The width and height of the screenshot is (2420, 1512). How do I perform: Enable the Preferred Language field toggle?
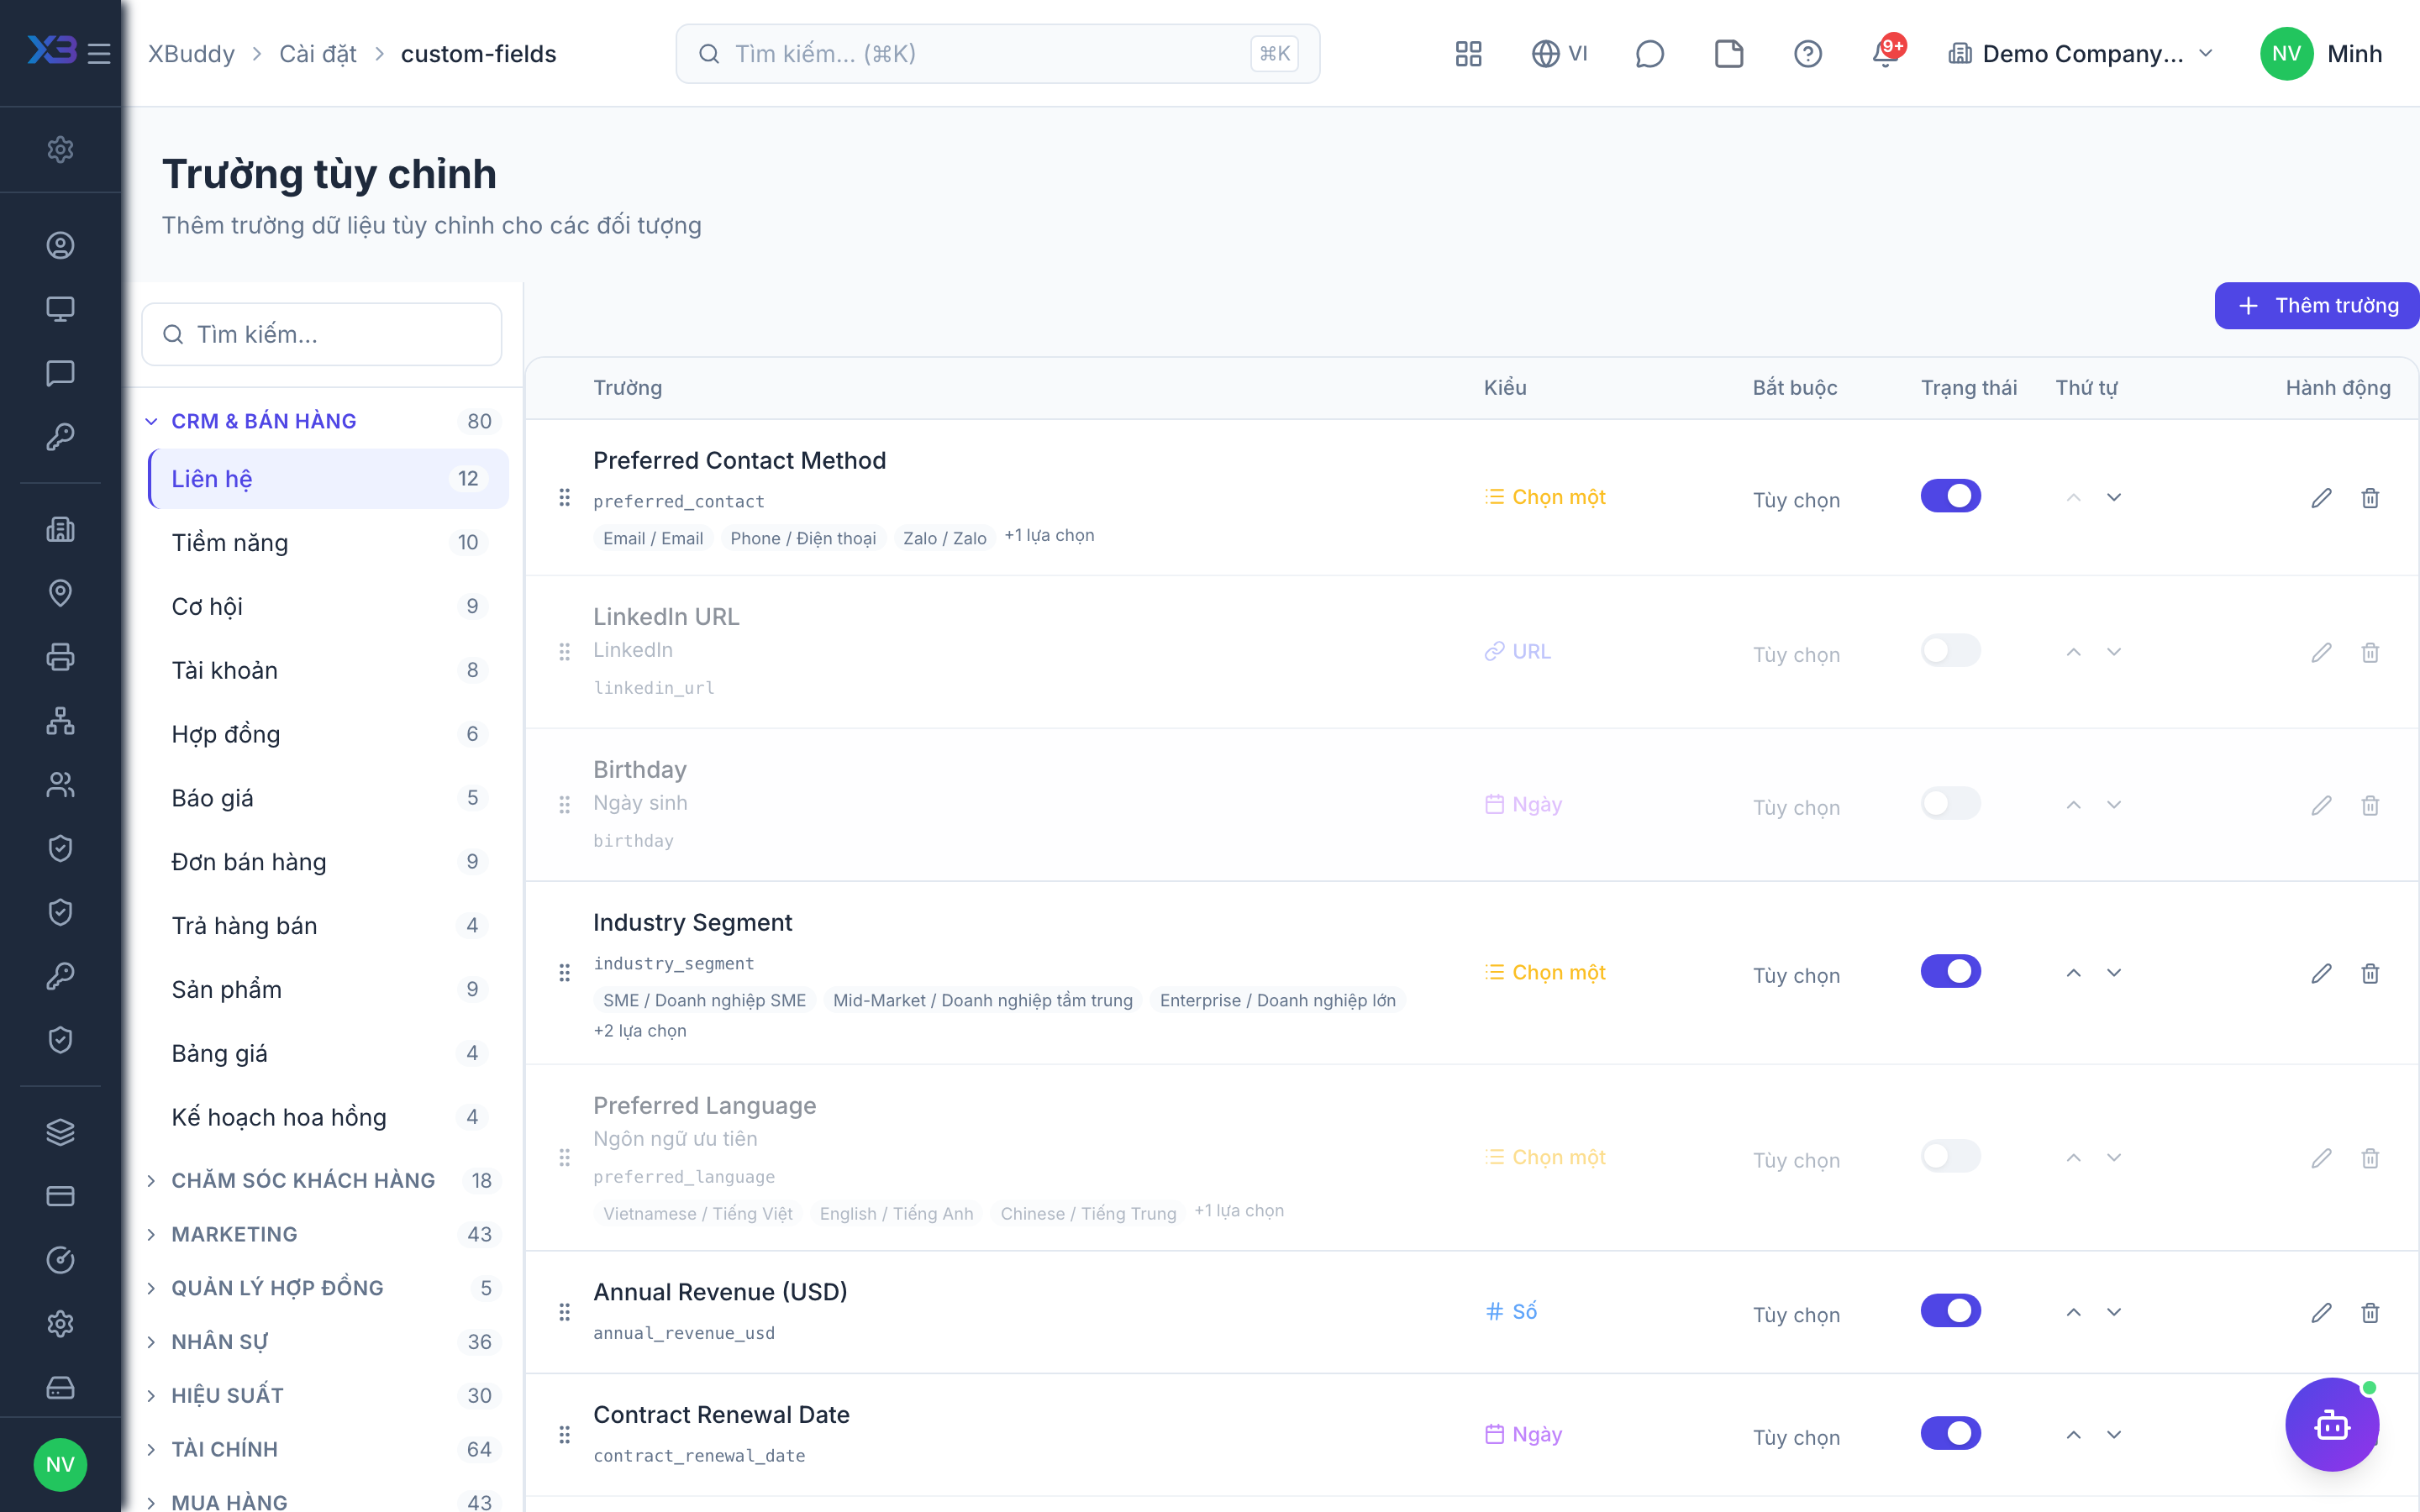[x=1950, y=1156]
